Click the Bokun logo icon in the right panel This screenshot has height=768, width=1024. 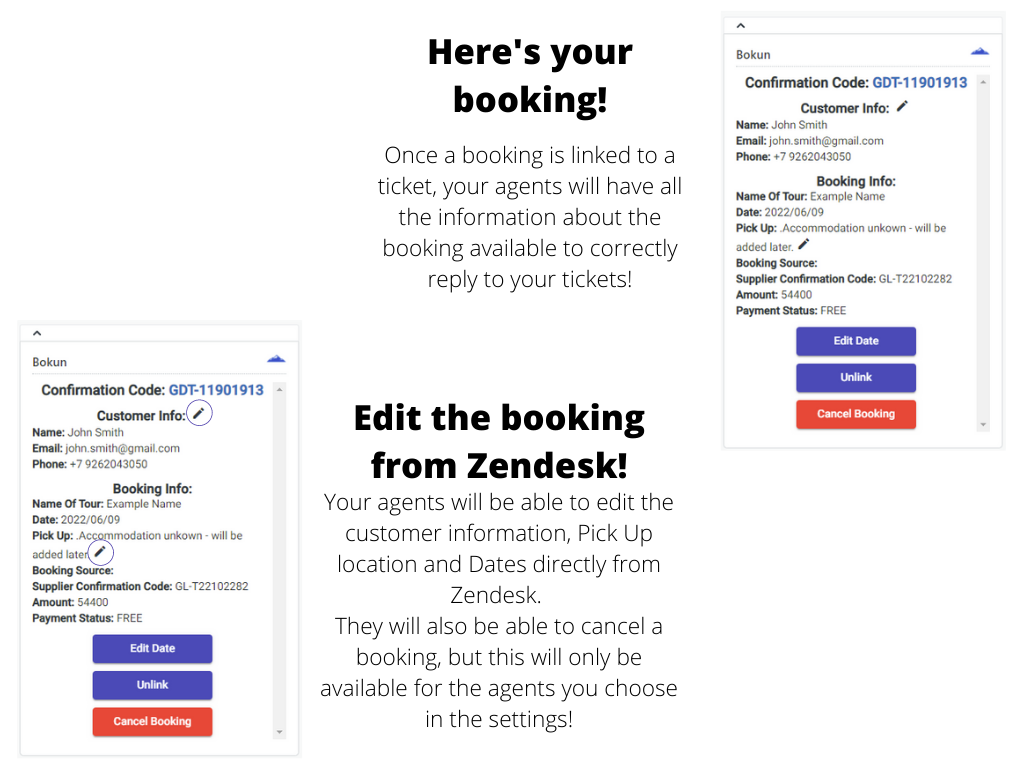point(980,51)
